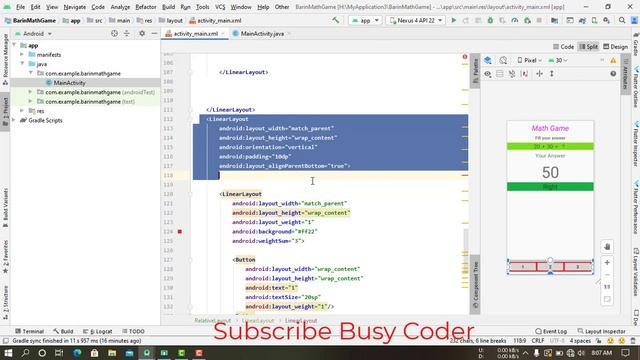
Task: Click the 4 spaces indent status entry
Action: 580,340
